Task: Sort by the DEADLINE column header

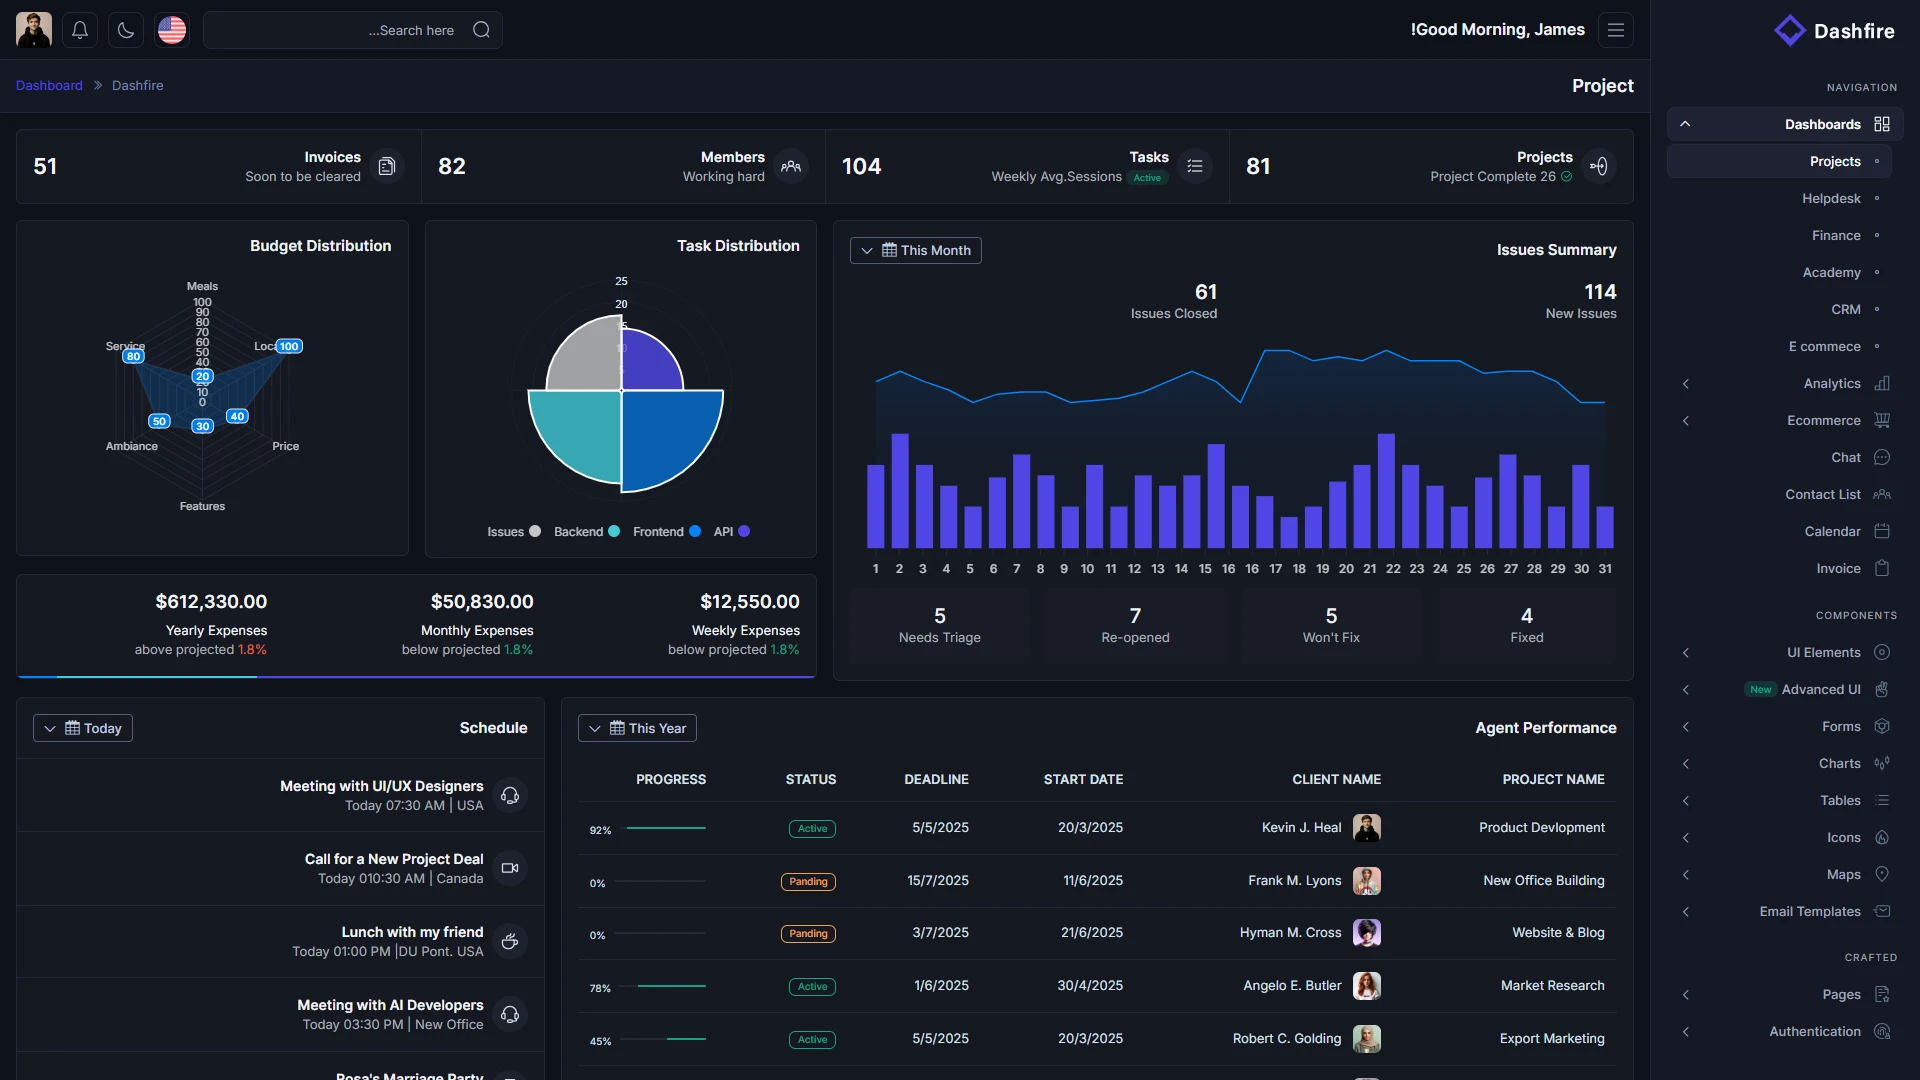Action: (x=936, y=779)
